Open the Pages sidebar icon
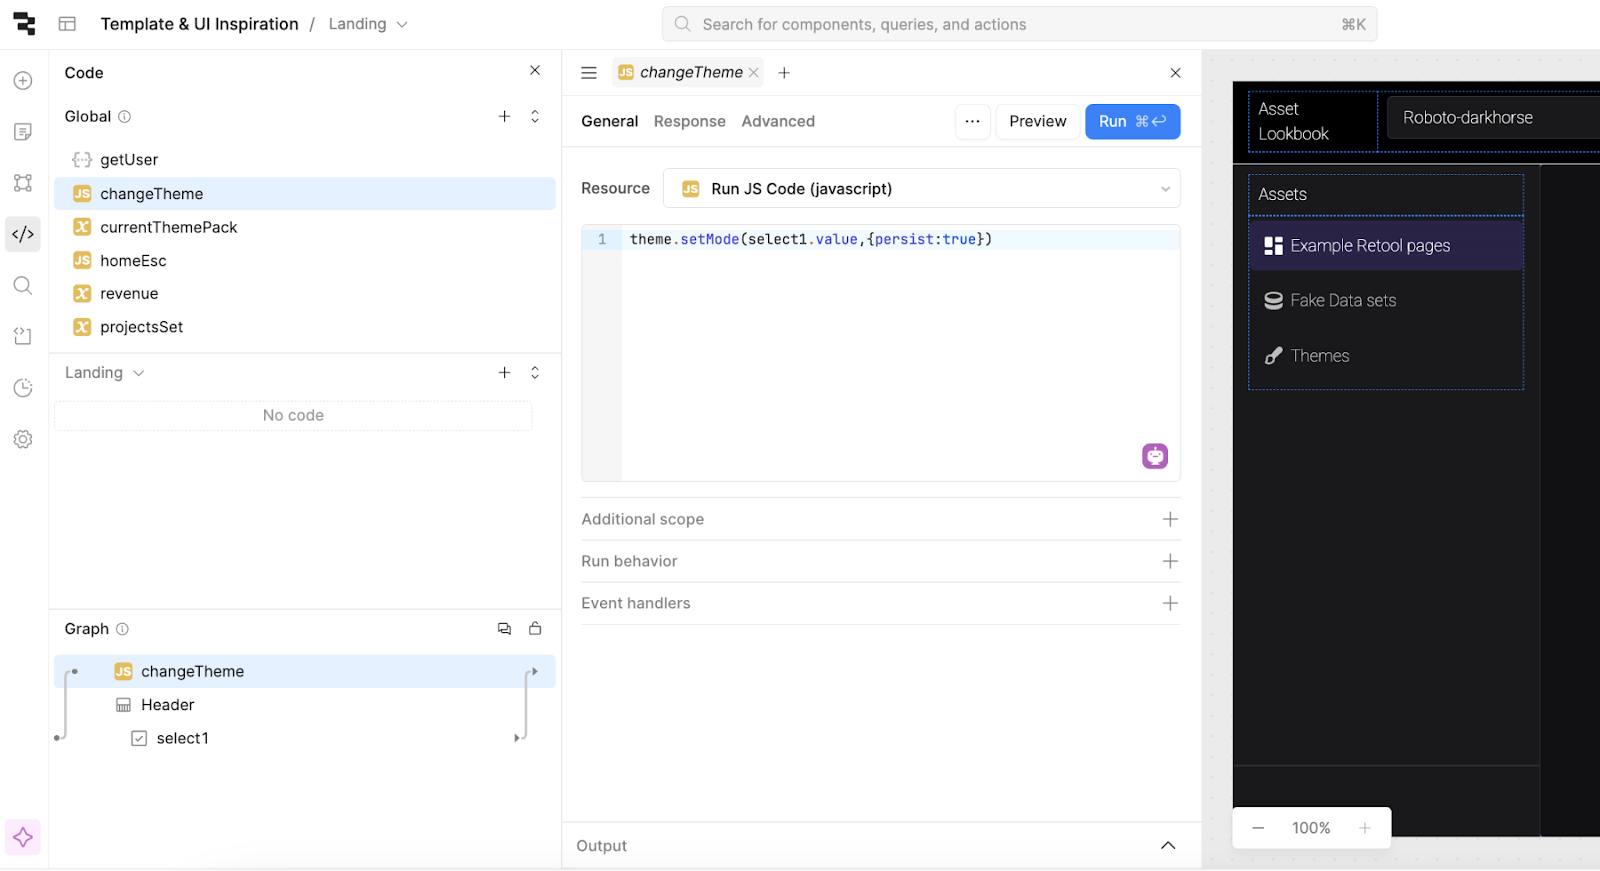This screenshot has width=1600, height=871. (x=23, y=132)
